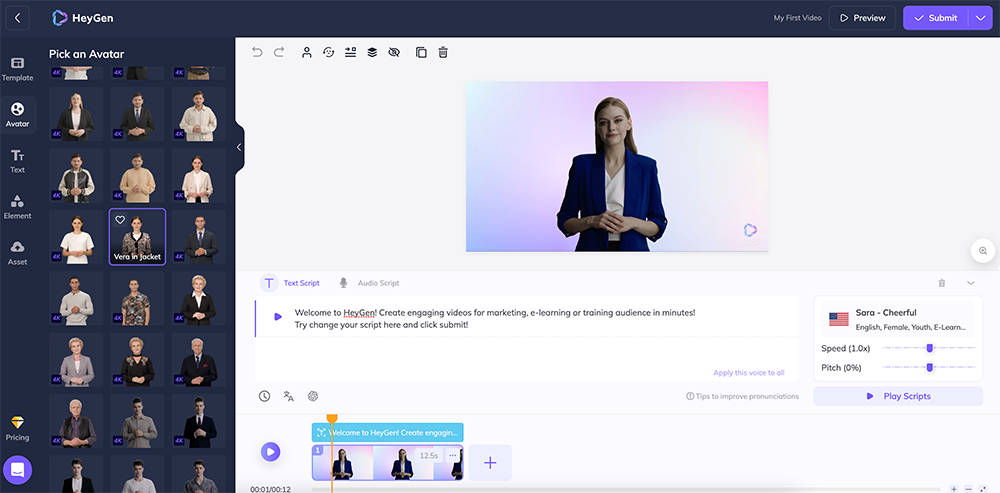Delete the selection with the toolbar trash icon
1000x493 pixels.
coord(443,52)
